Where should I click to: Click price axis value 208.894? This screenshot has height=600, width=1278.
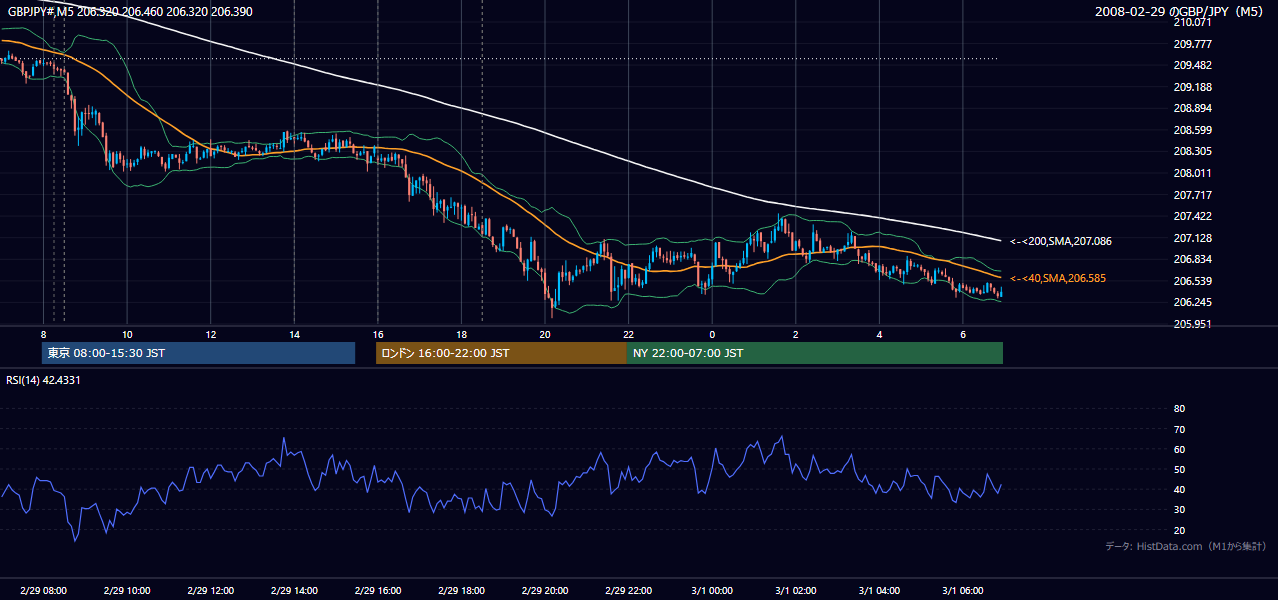(1192, 108)
